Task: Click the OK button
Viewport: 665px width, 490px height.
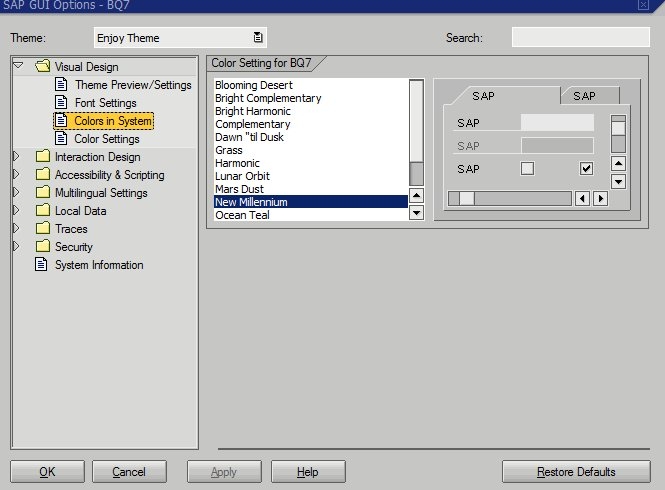Action: [48, 472]
